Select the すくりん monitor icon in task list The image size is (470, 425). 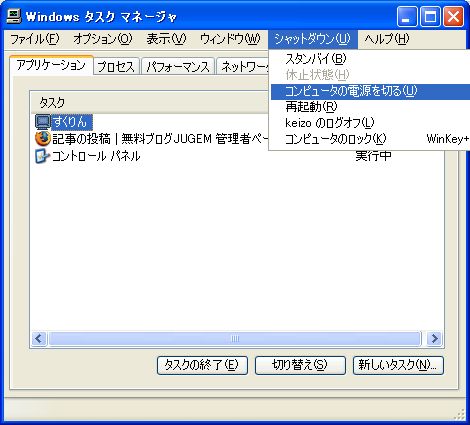pos(43,122)
